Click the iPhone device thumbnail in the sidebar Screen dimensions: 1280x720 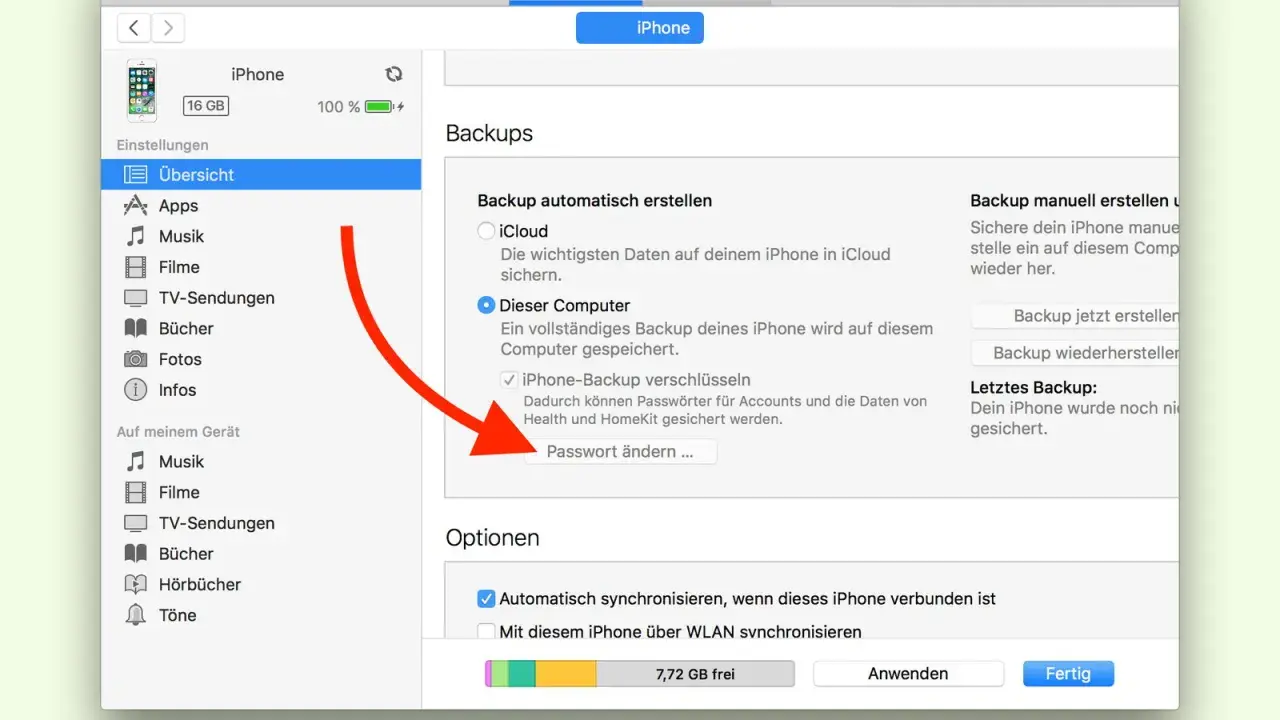click(x=141, y=91)
